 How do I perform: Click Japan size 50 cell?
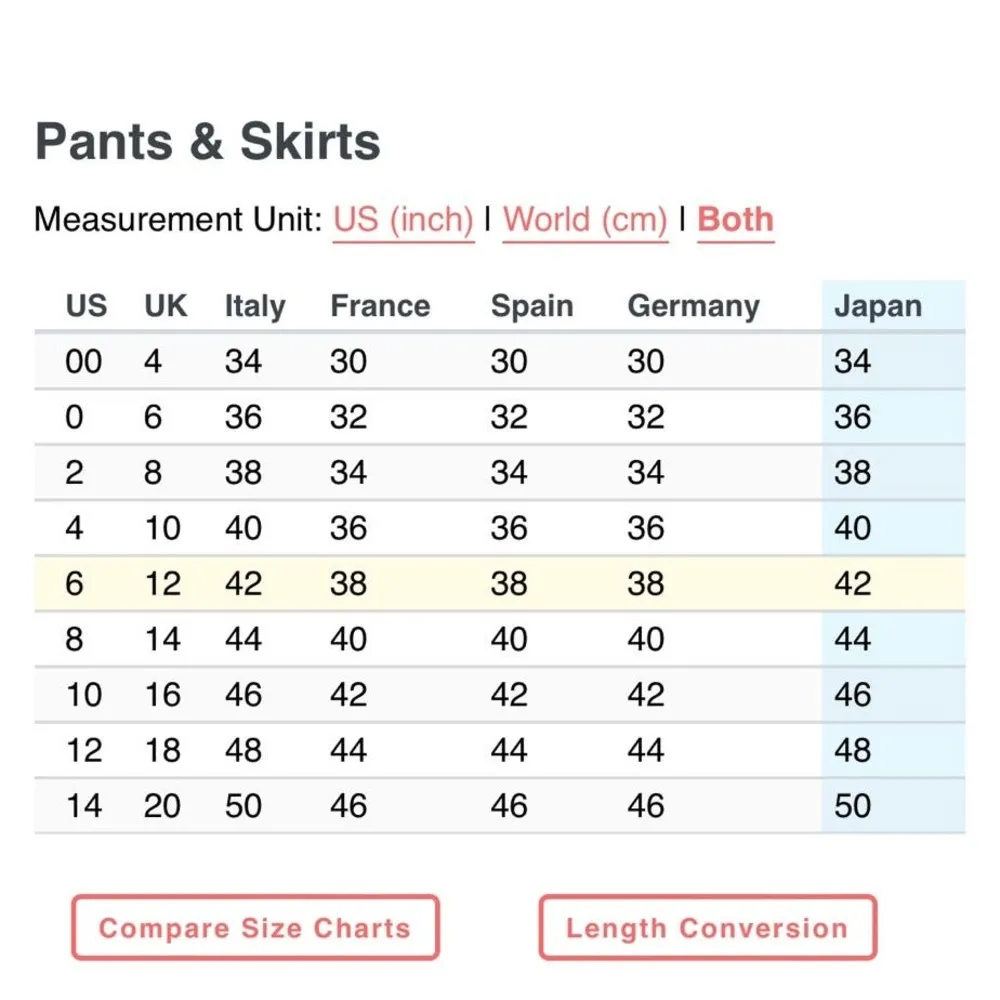click(x=852, y=805)
